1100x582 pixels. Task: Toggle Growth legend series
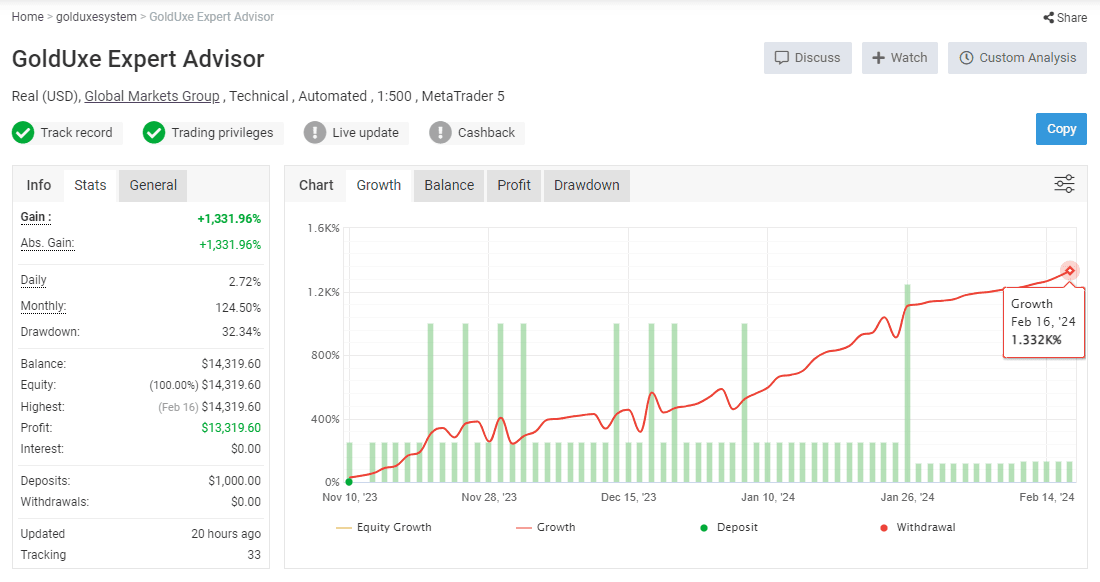tap(545, 527)
